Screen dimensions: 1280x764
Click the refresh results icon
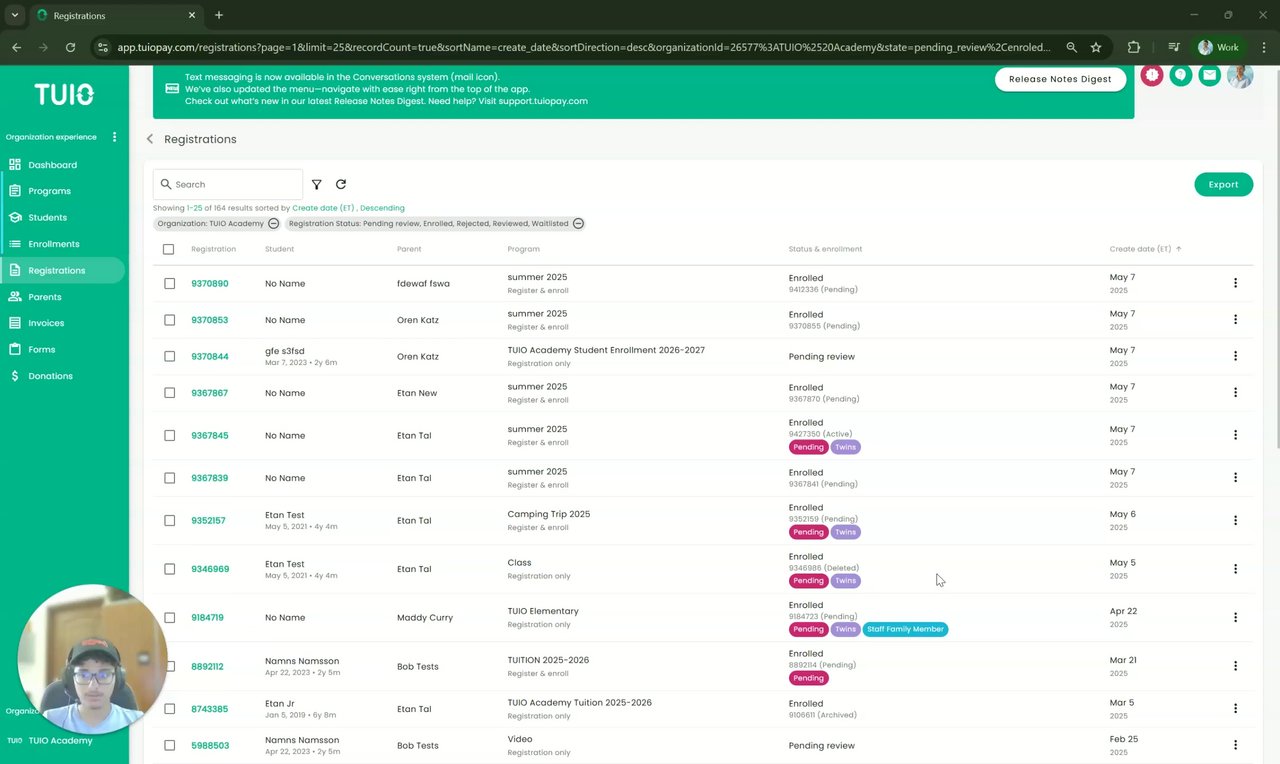pyautogui.click(x=341, y=185)
